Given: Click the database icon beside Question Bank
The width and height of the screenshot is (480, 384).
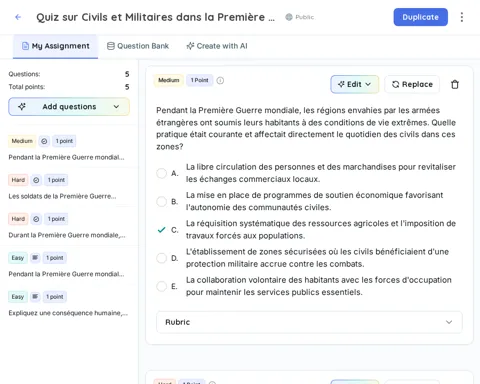Looking at the screenshot, I should 111,46.
